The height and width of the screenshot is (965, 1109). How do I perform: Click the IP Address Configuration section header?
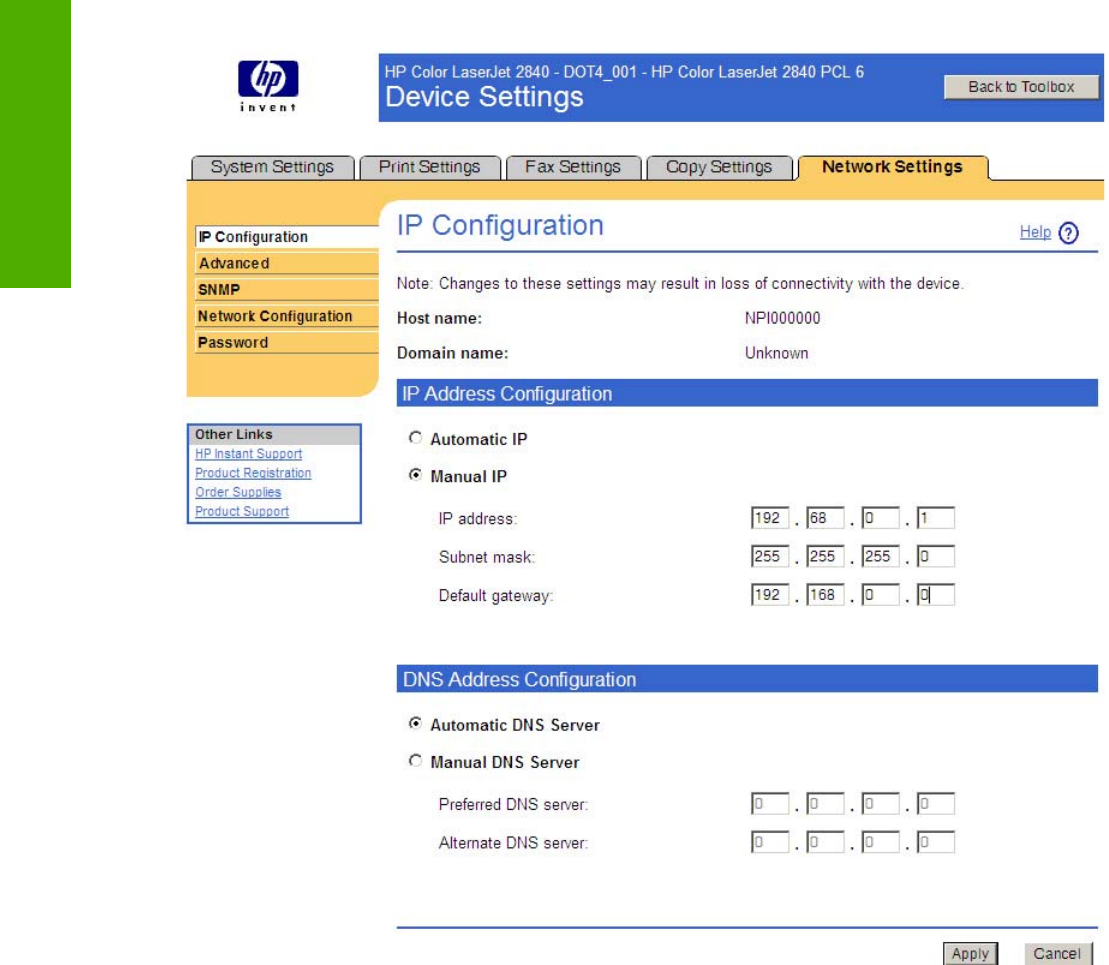coord(747,393)
